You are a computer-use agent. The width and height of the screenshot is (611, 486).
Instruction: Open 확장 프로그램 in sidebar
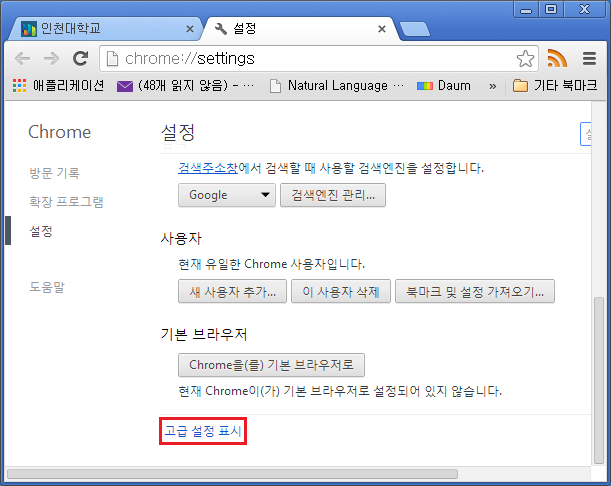[x=66, y=202]
